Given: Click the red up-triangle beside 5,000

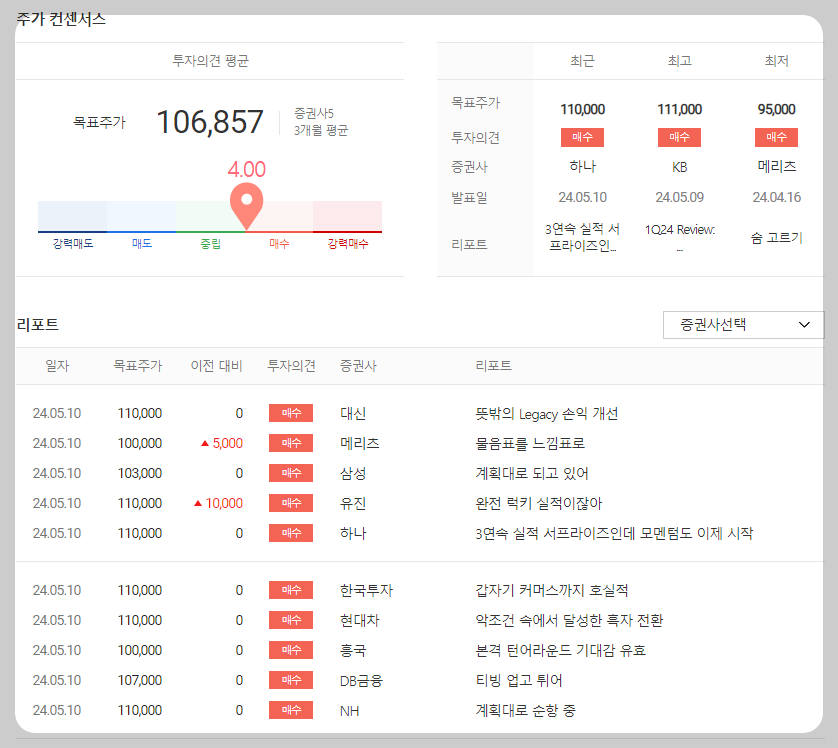Looking at the screenshot, I should pos(205,443).
